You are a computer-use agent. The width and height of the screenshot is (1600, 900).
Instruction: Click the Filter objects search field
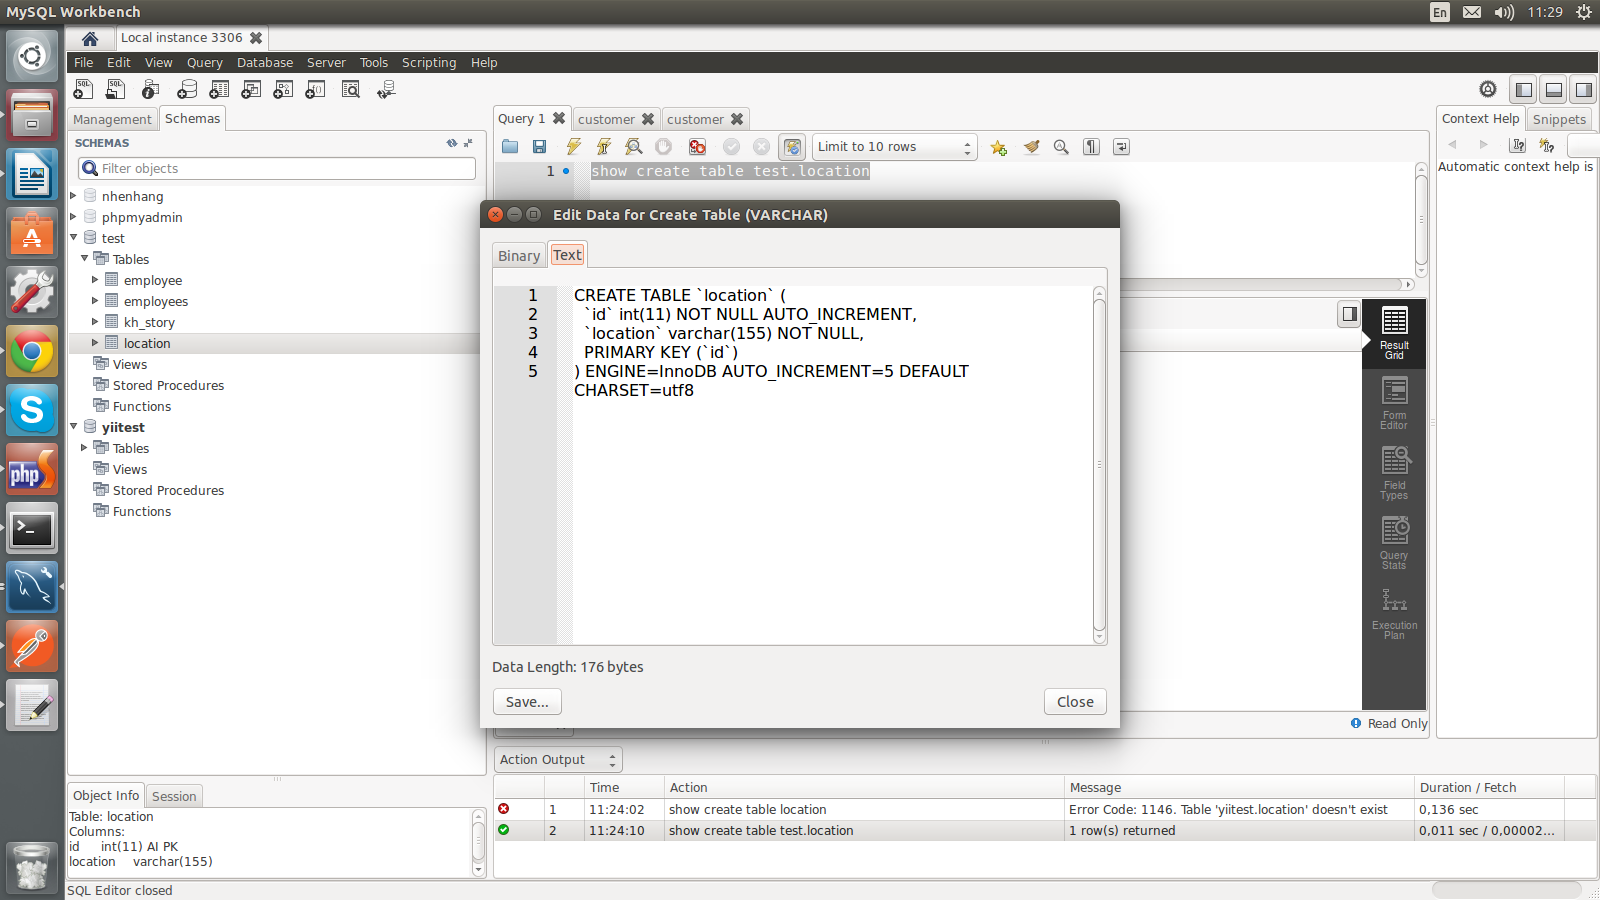point(277,169)
